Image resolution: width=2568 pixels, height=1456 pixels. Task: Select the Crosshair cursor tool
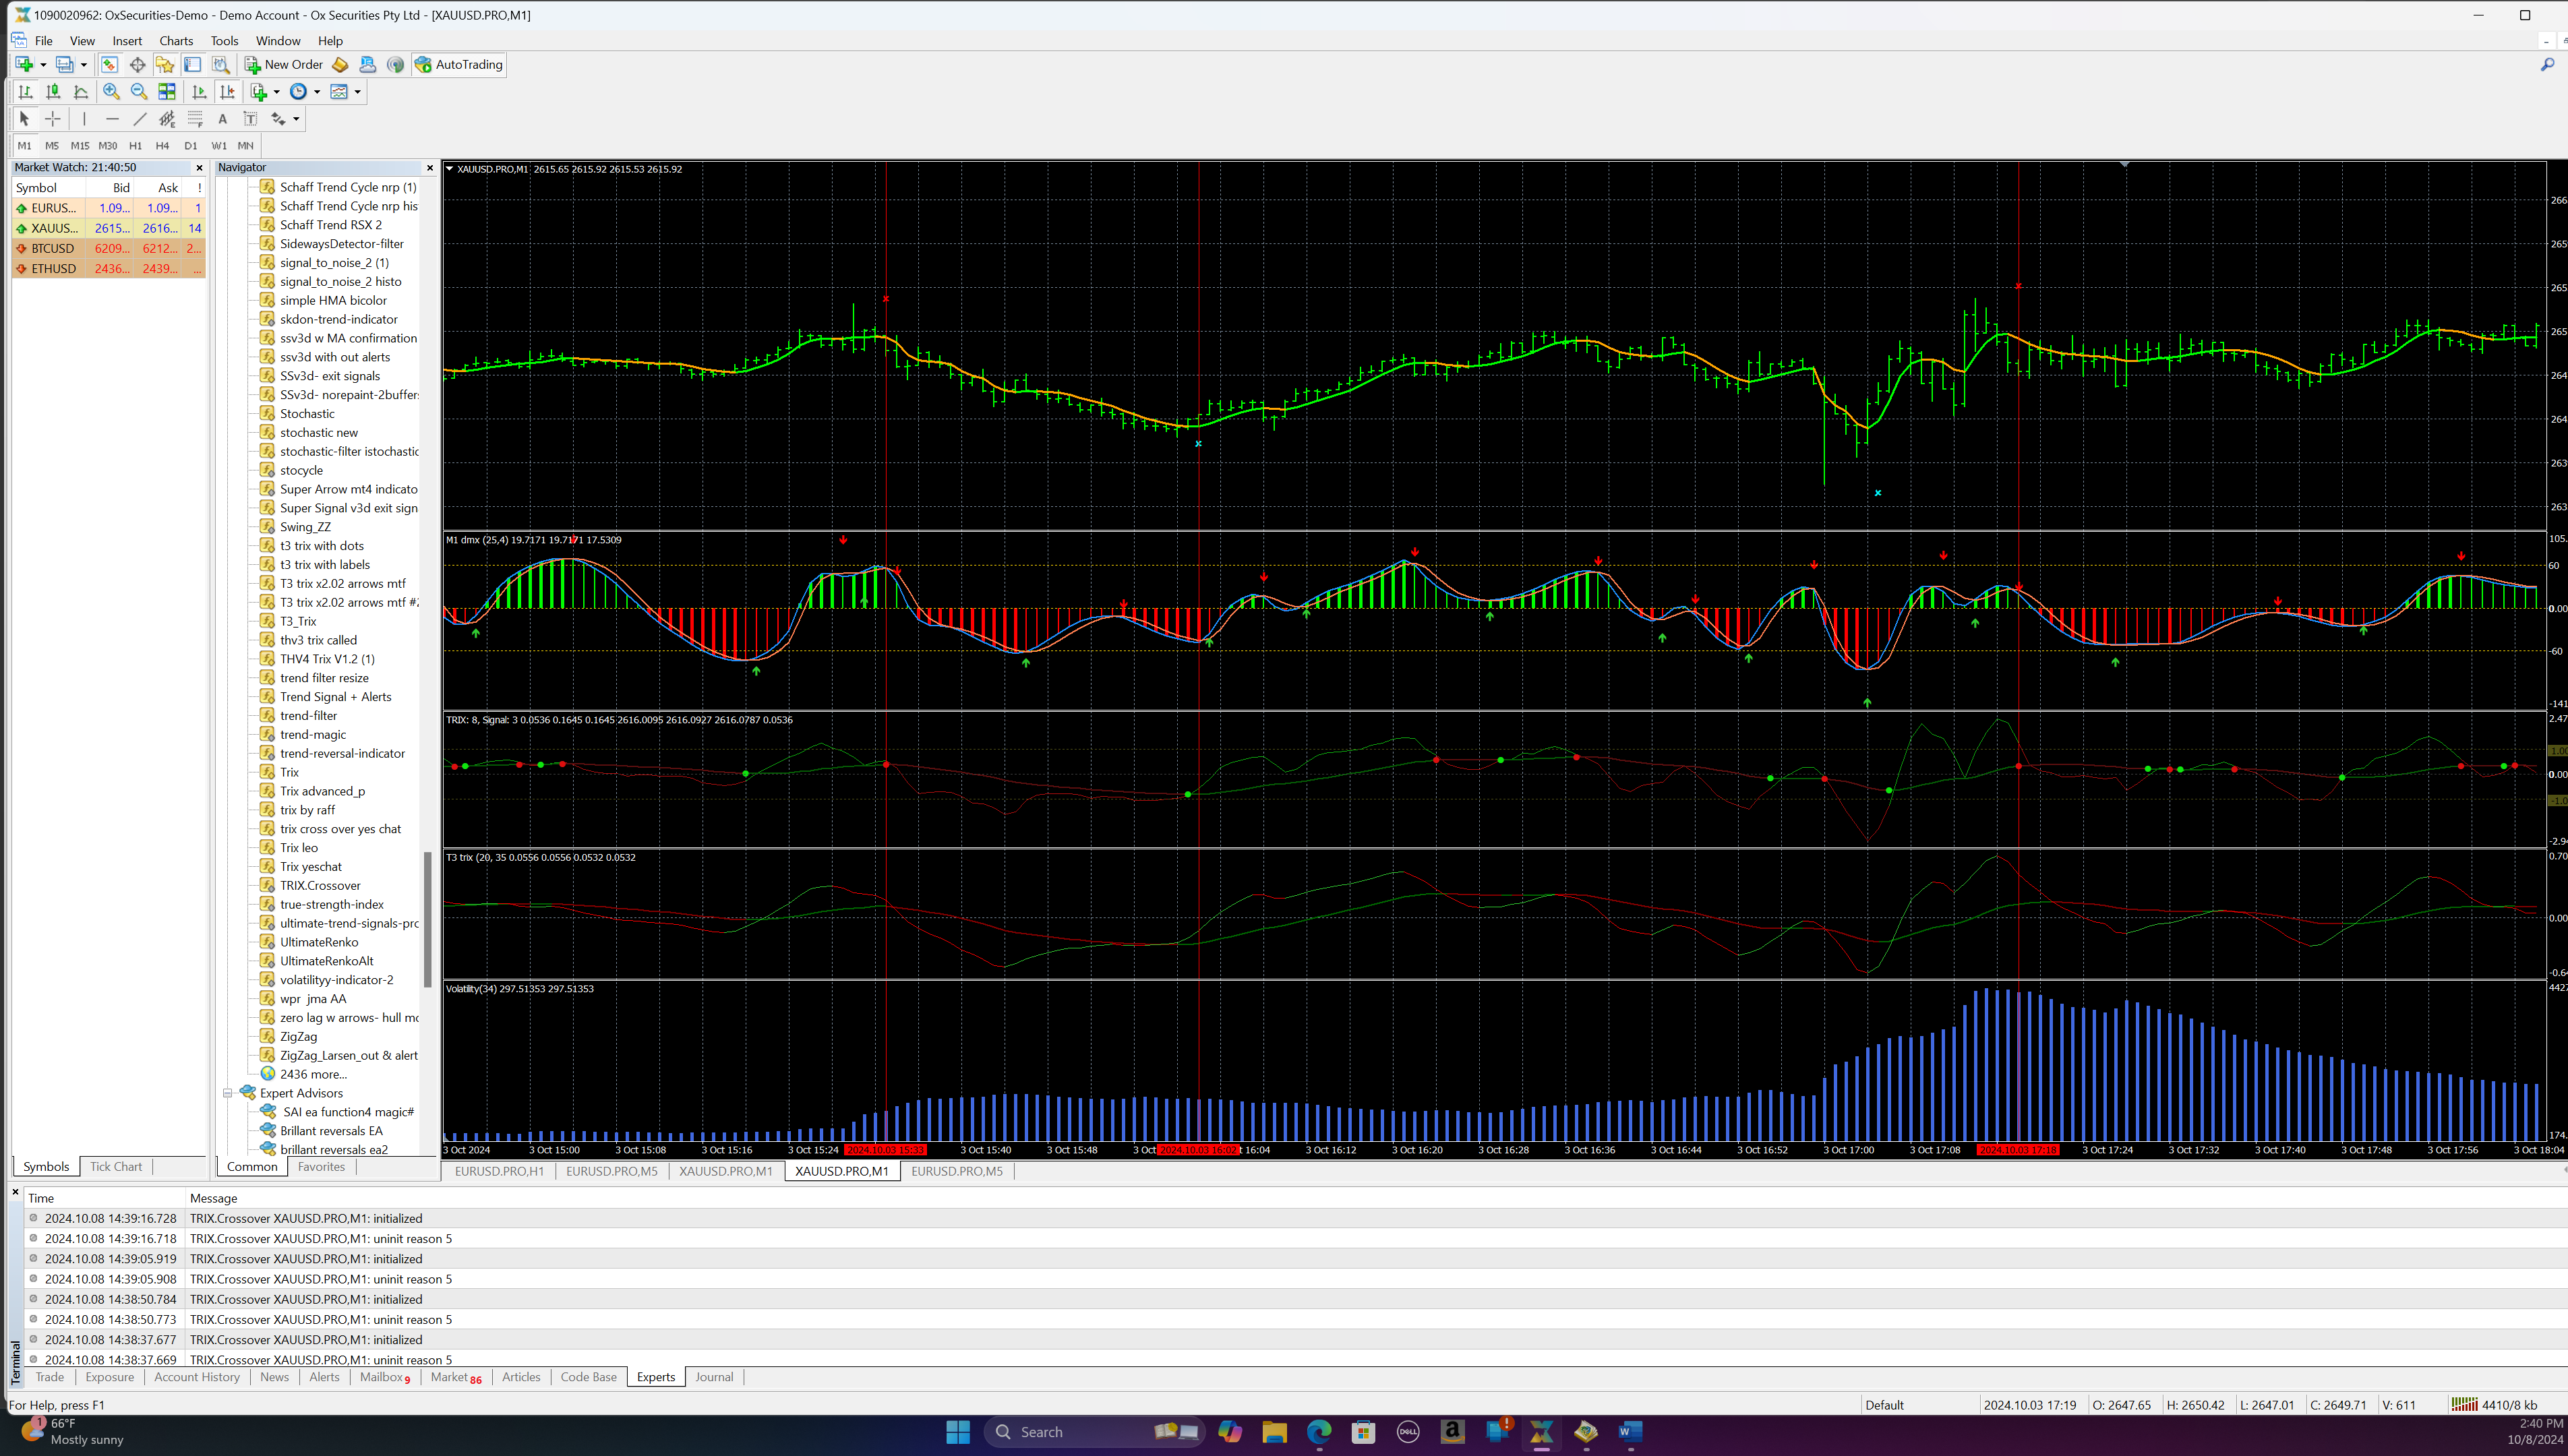click(x=53, y=119)
